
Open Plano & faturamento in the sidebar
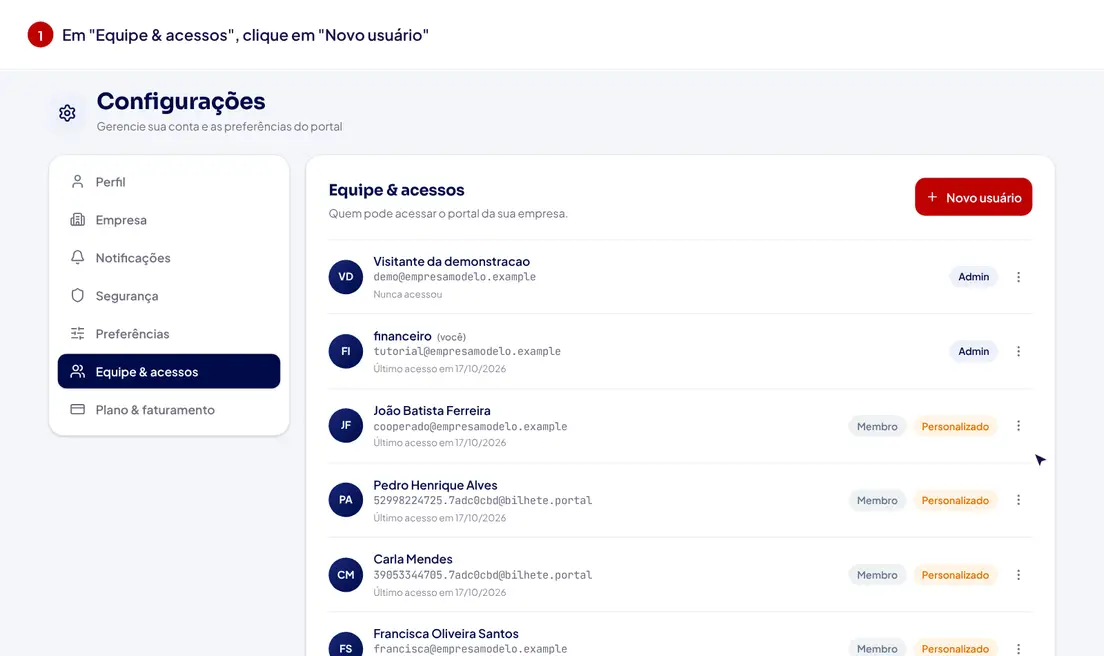point(169,410)
